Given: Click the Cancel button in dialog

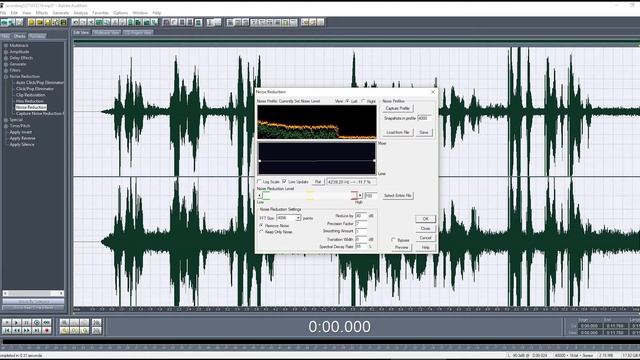Looking at the screenshot, I should 425,238.
